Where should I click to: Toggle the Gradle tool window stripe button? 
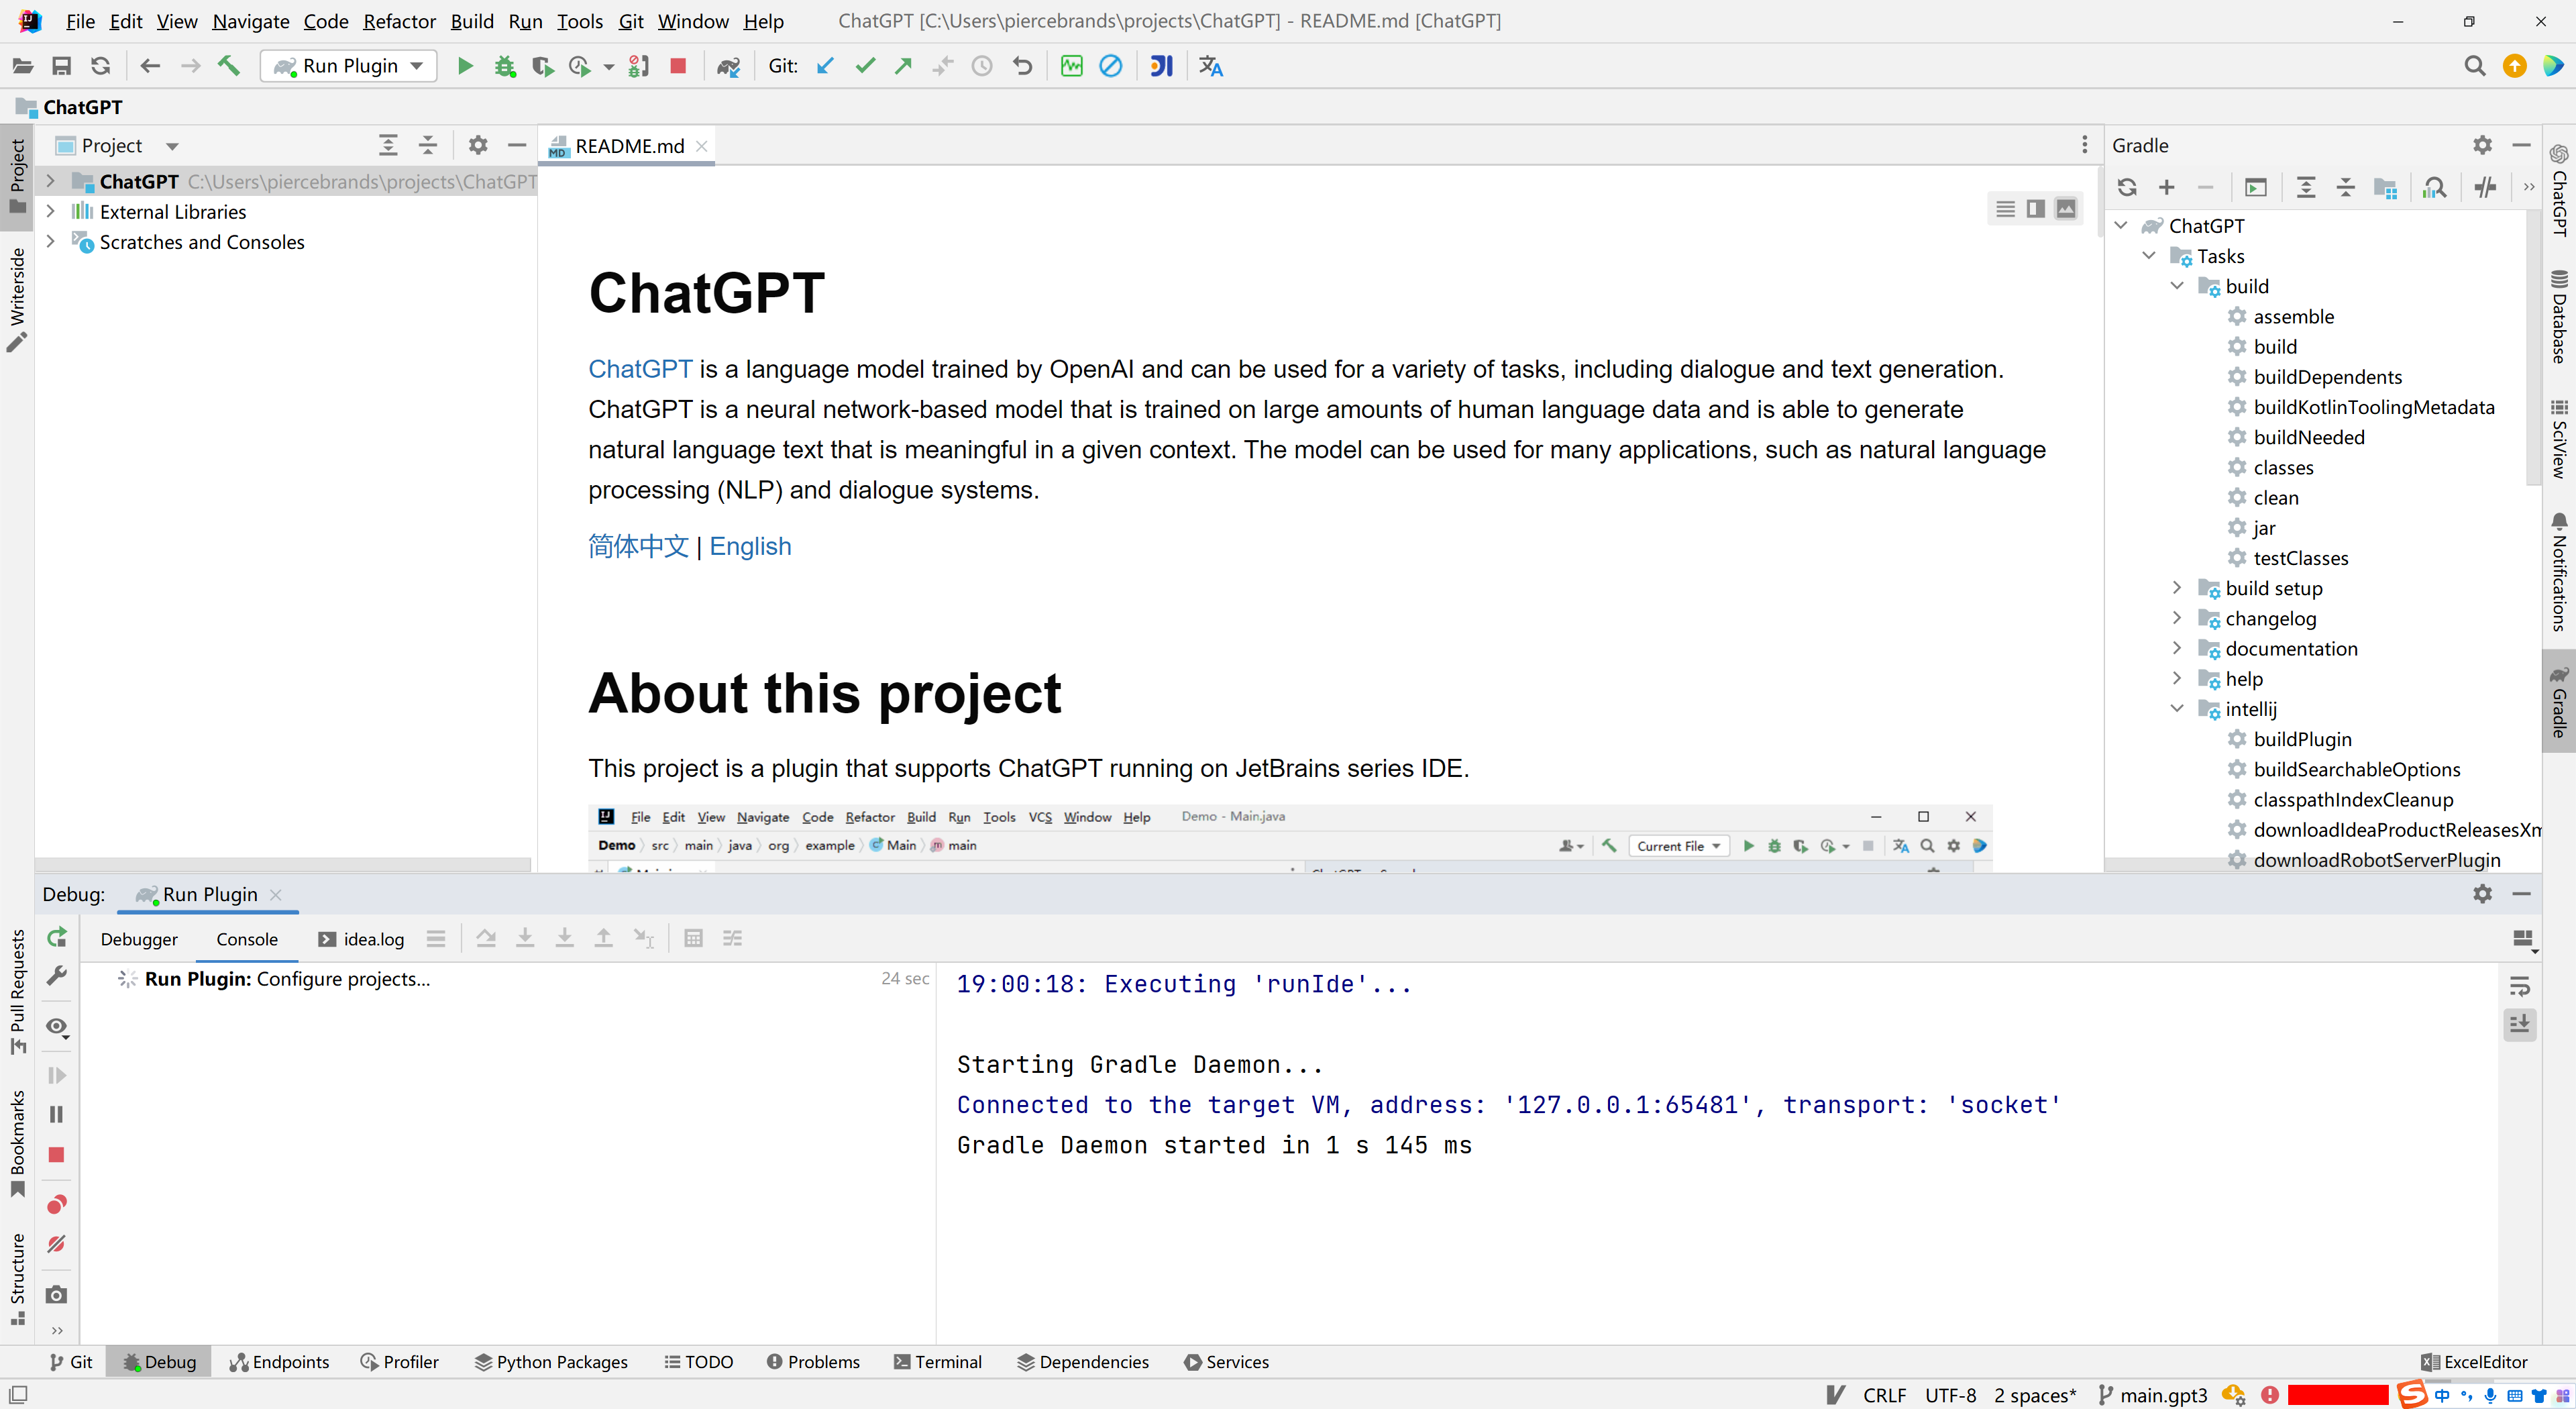(2559, 701)
